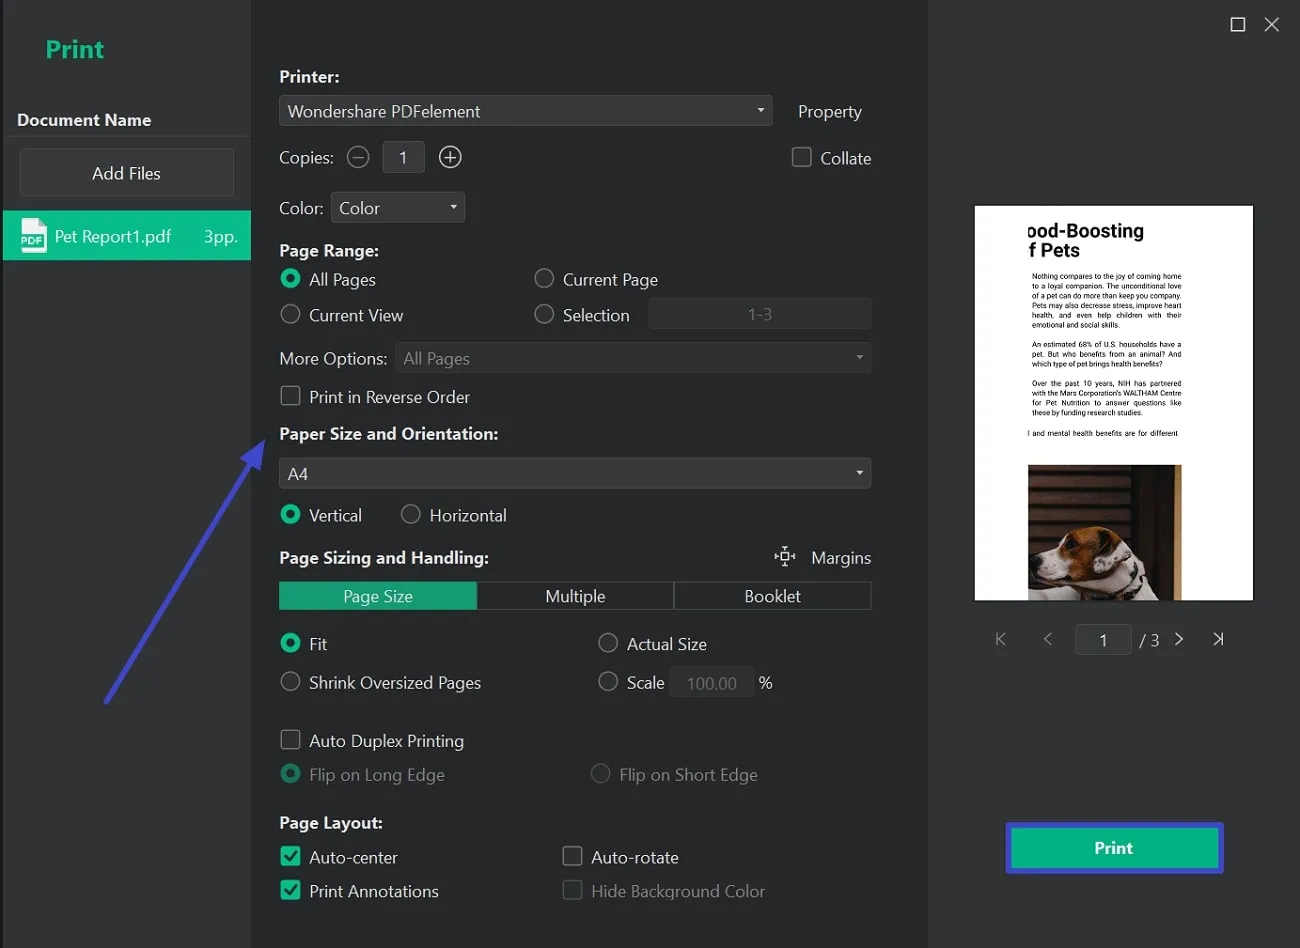Check Print in Reverse Order

[291, 396]
